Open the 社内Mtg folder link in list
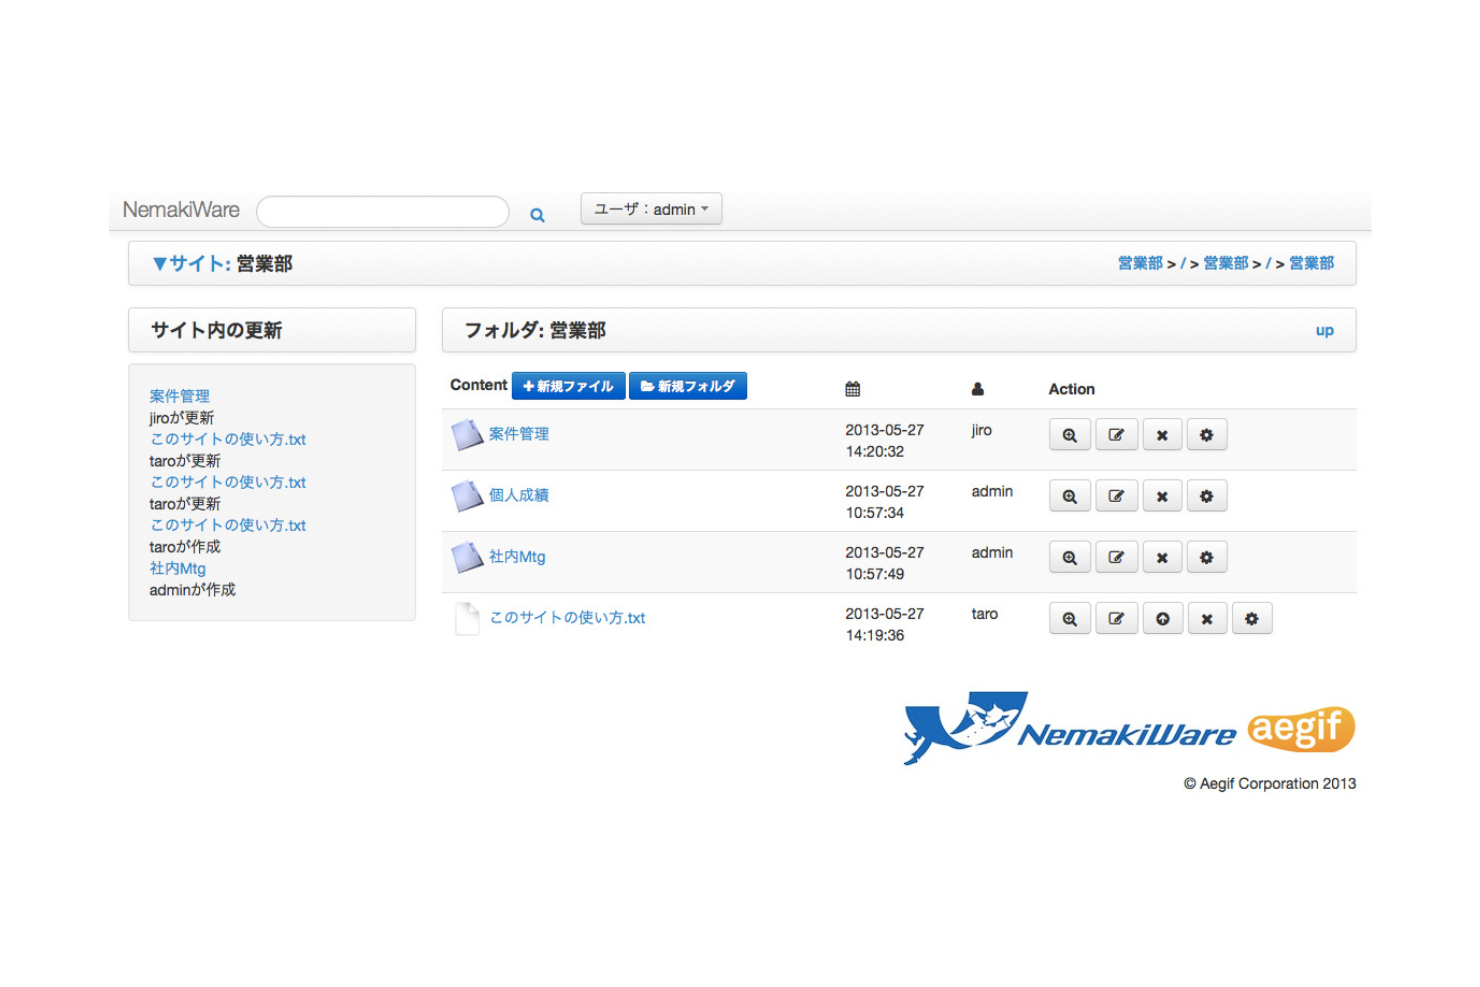The height and width of the screenshot is (987, 1480). (517, 556)
